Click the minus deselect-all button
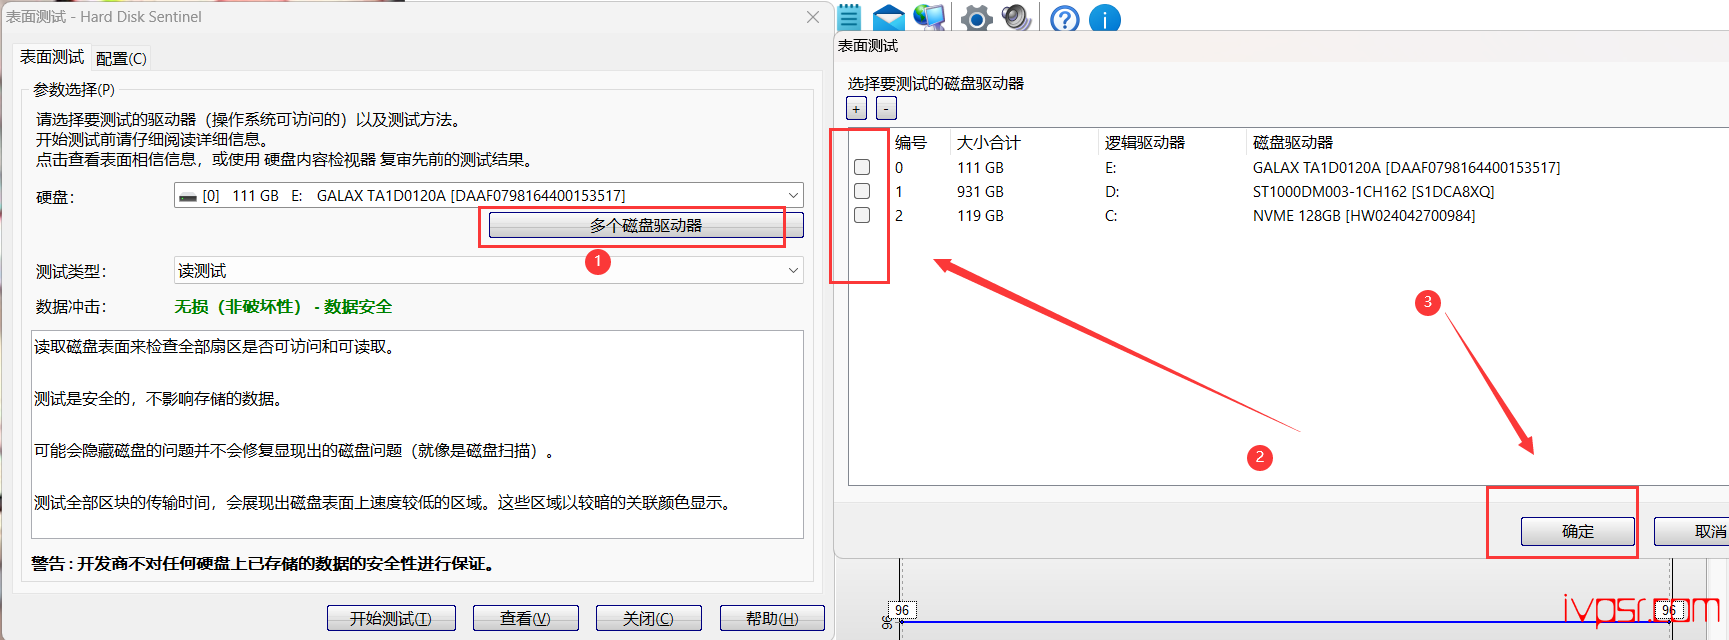Image resolution: width=1729 pixels, height=640 pixels. coord(886,109)
